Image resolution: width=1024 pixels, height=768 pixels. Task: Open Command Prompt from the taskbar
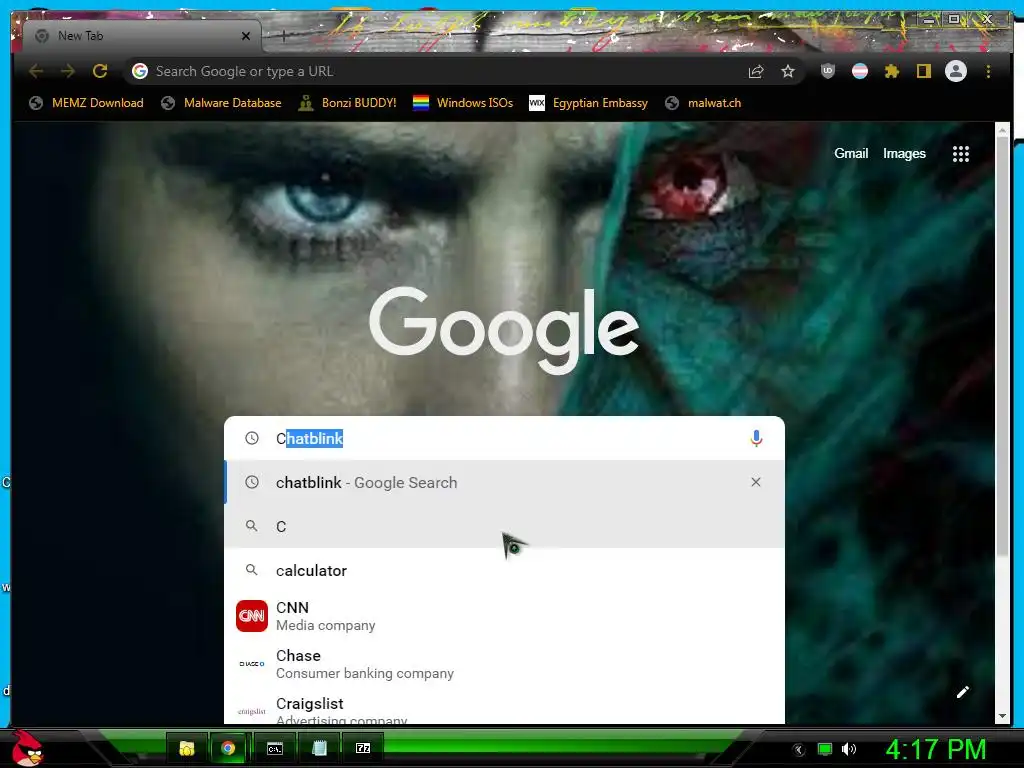tap(275, 748)
